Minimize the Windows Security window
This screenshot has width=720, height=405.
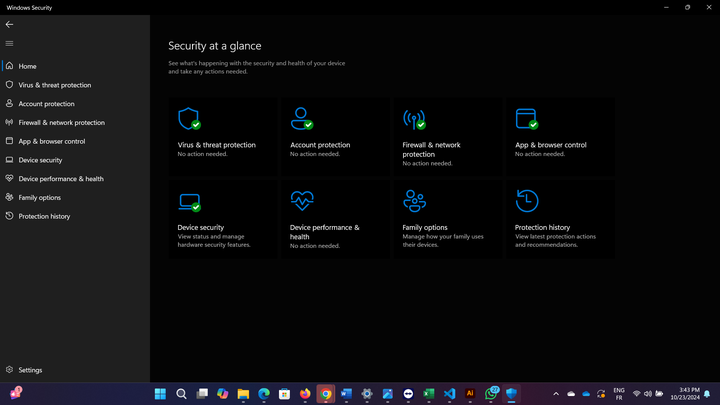click(666, 7)
